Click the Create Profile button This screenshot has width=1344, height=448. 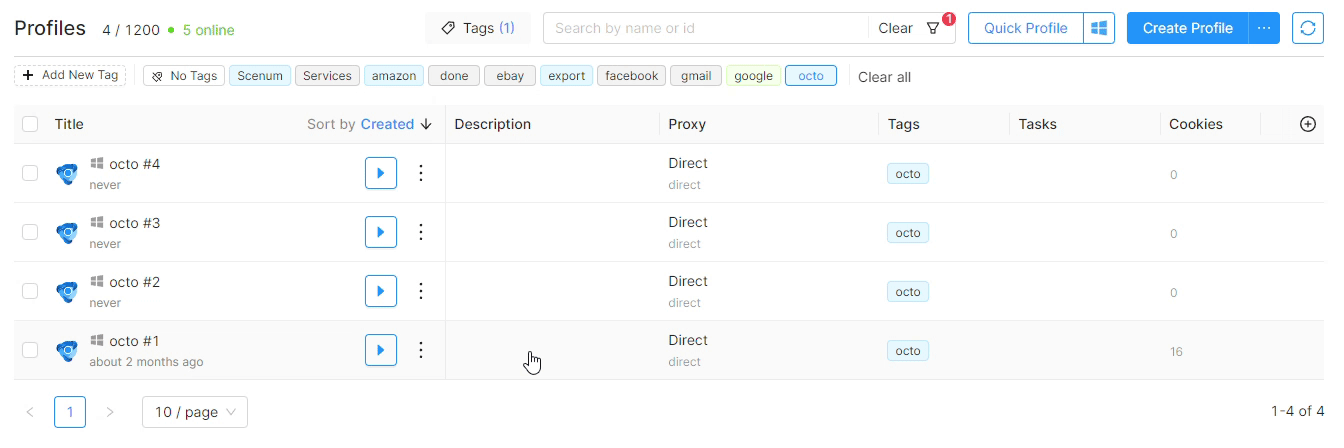[1188, 28]
